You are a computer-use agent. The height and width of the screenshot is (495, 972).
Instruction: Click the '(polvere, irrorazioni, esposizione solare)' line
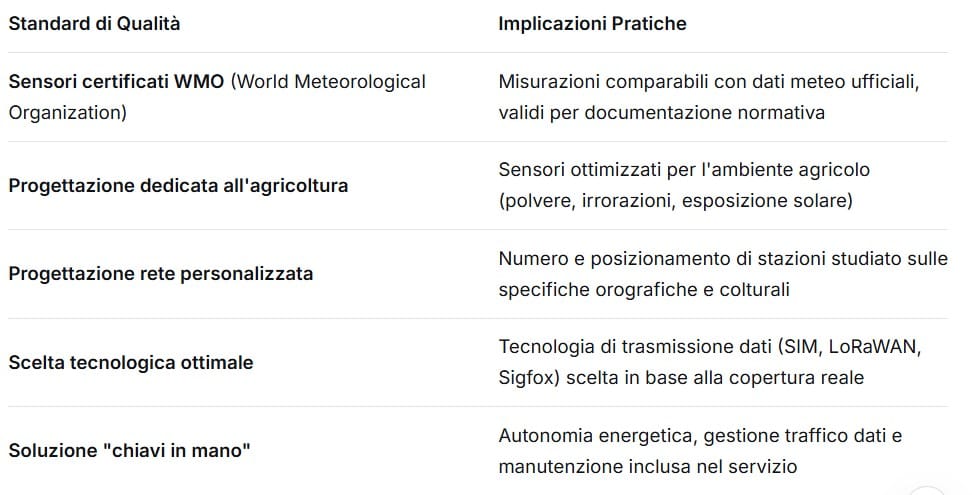pyautogui.click(x=675, y=201)
